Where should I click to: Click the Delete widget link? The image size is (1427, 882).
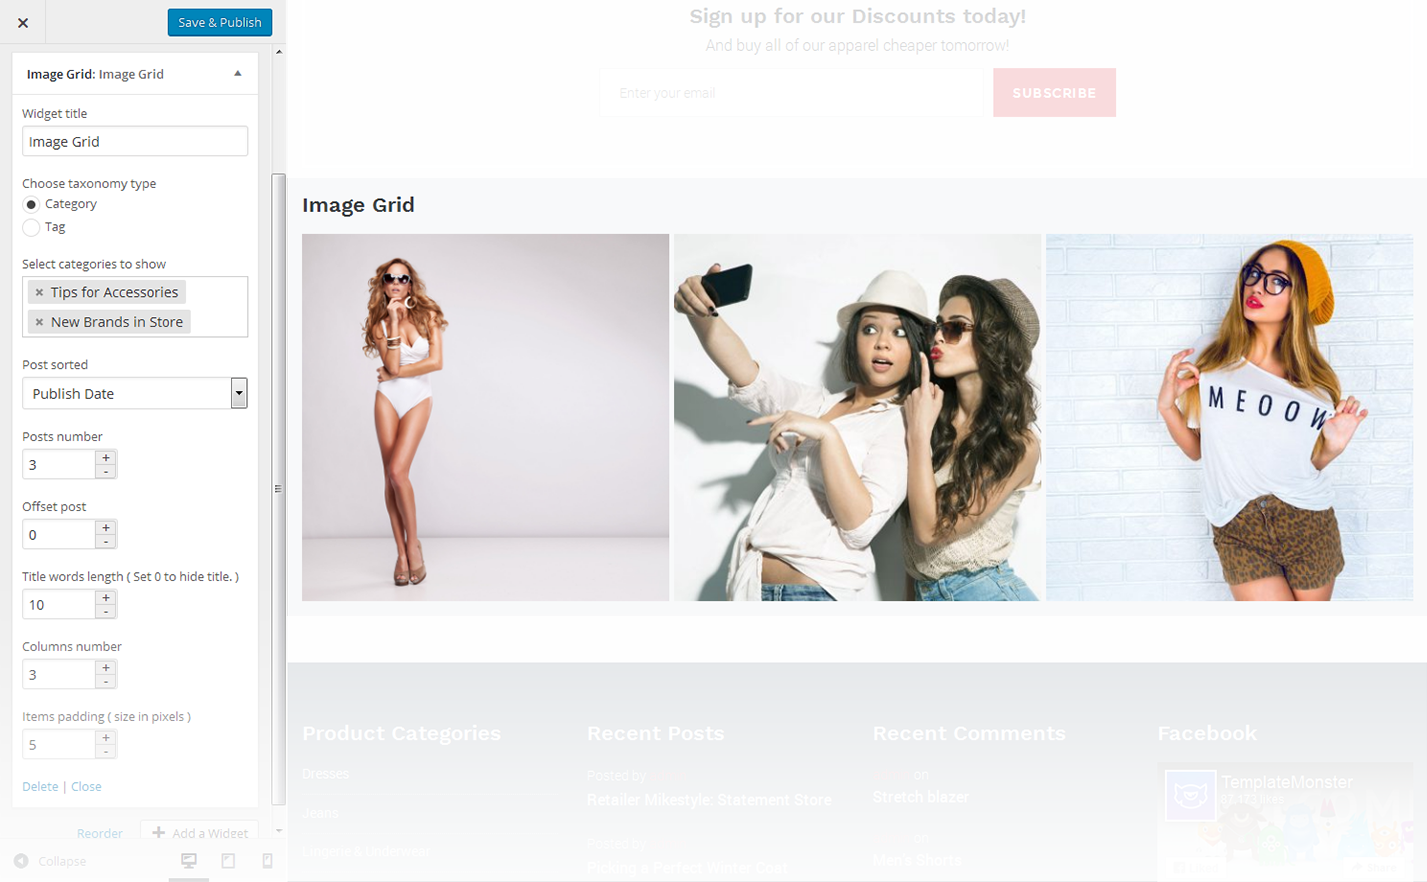click(x=40, y=787)
